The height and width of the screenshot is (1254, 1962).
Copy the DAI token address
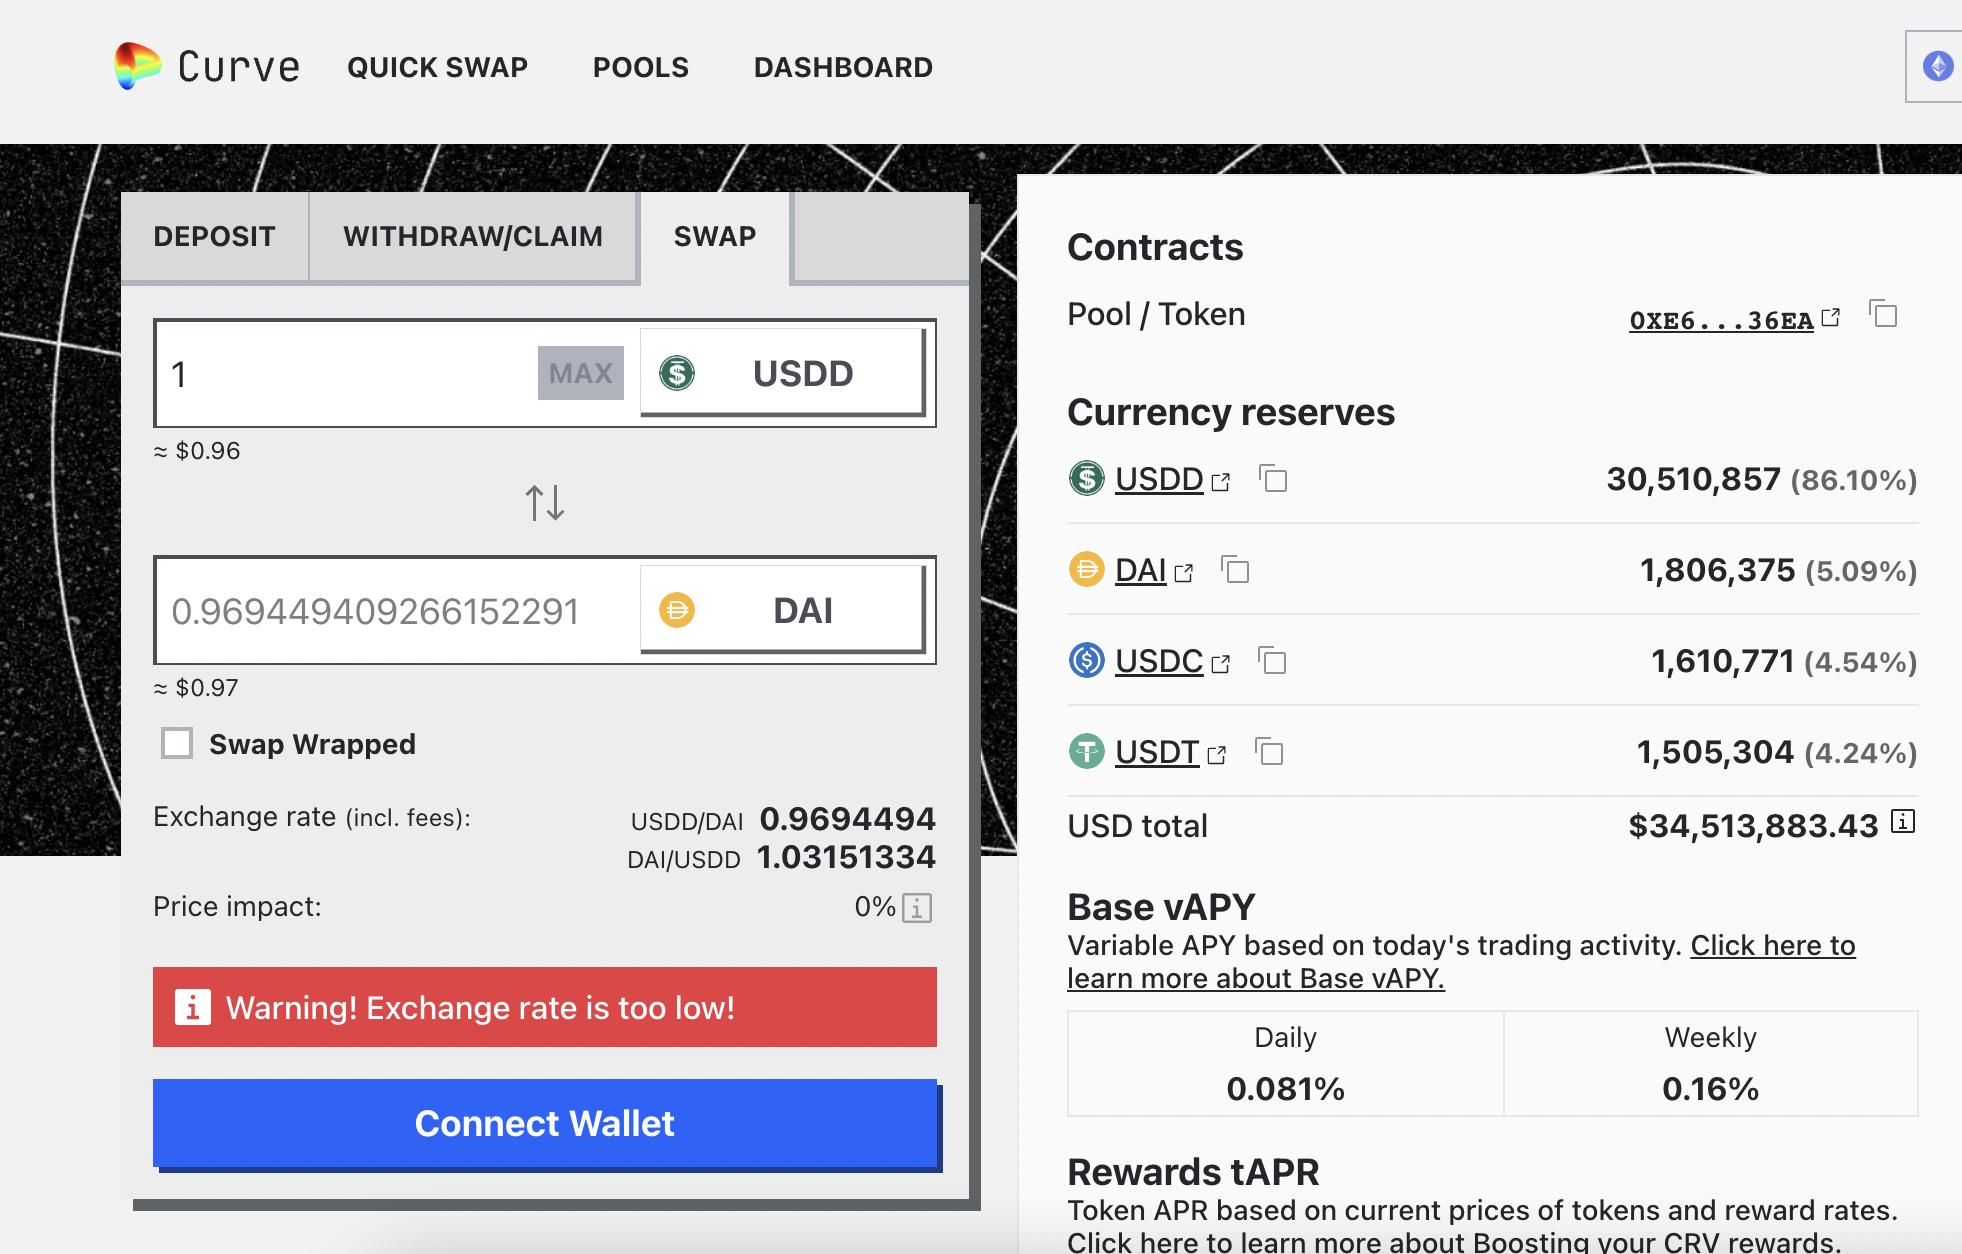coord(1236,570)
